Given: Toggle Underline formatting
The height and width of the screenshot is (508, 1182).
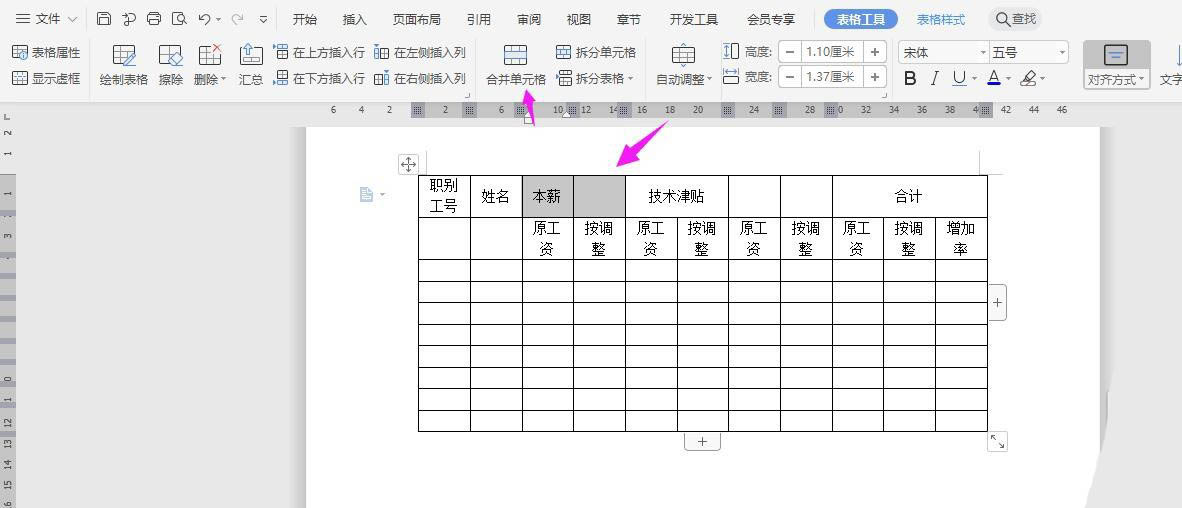Looking at the screenshot, I should [958, 78].
